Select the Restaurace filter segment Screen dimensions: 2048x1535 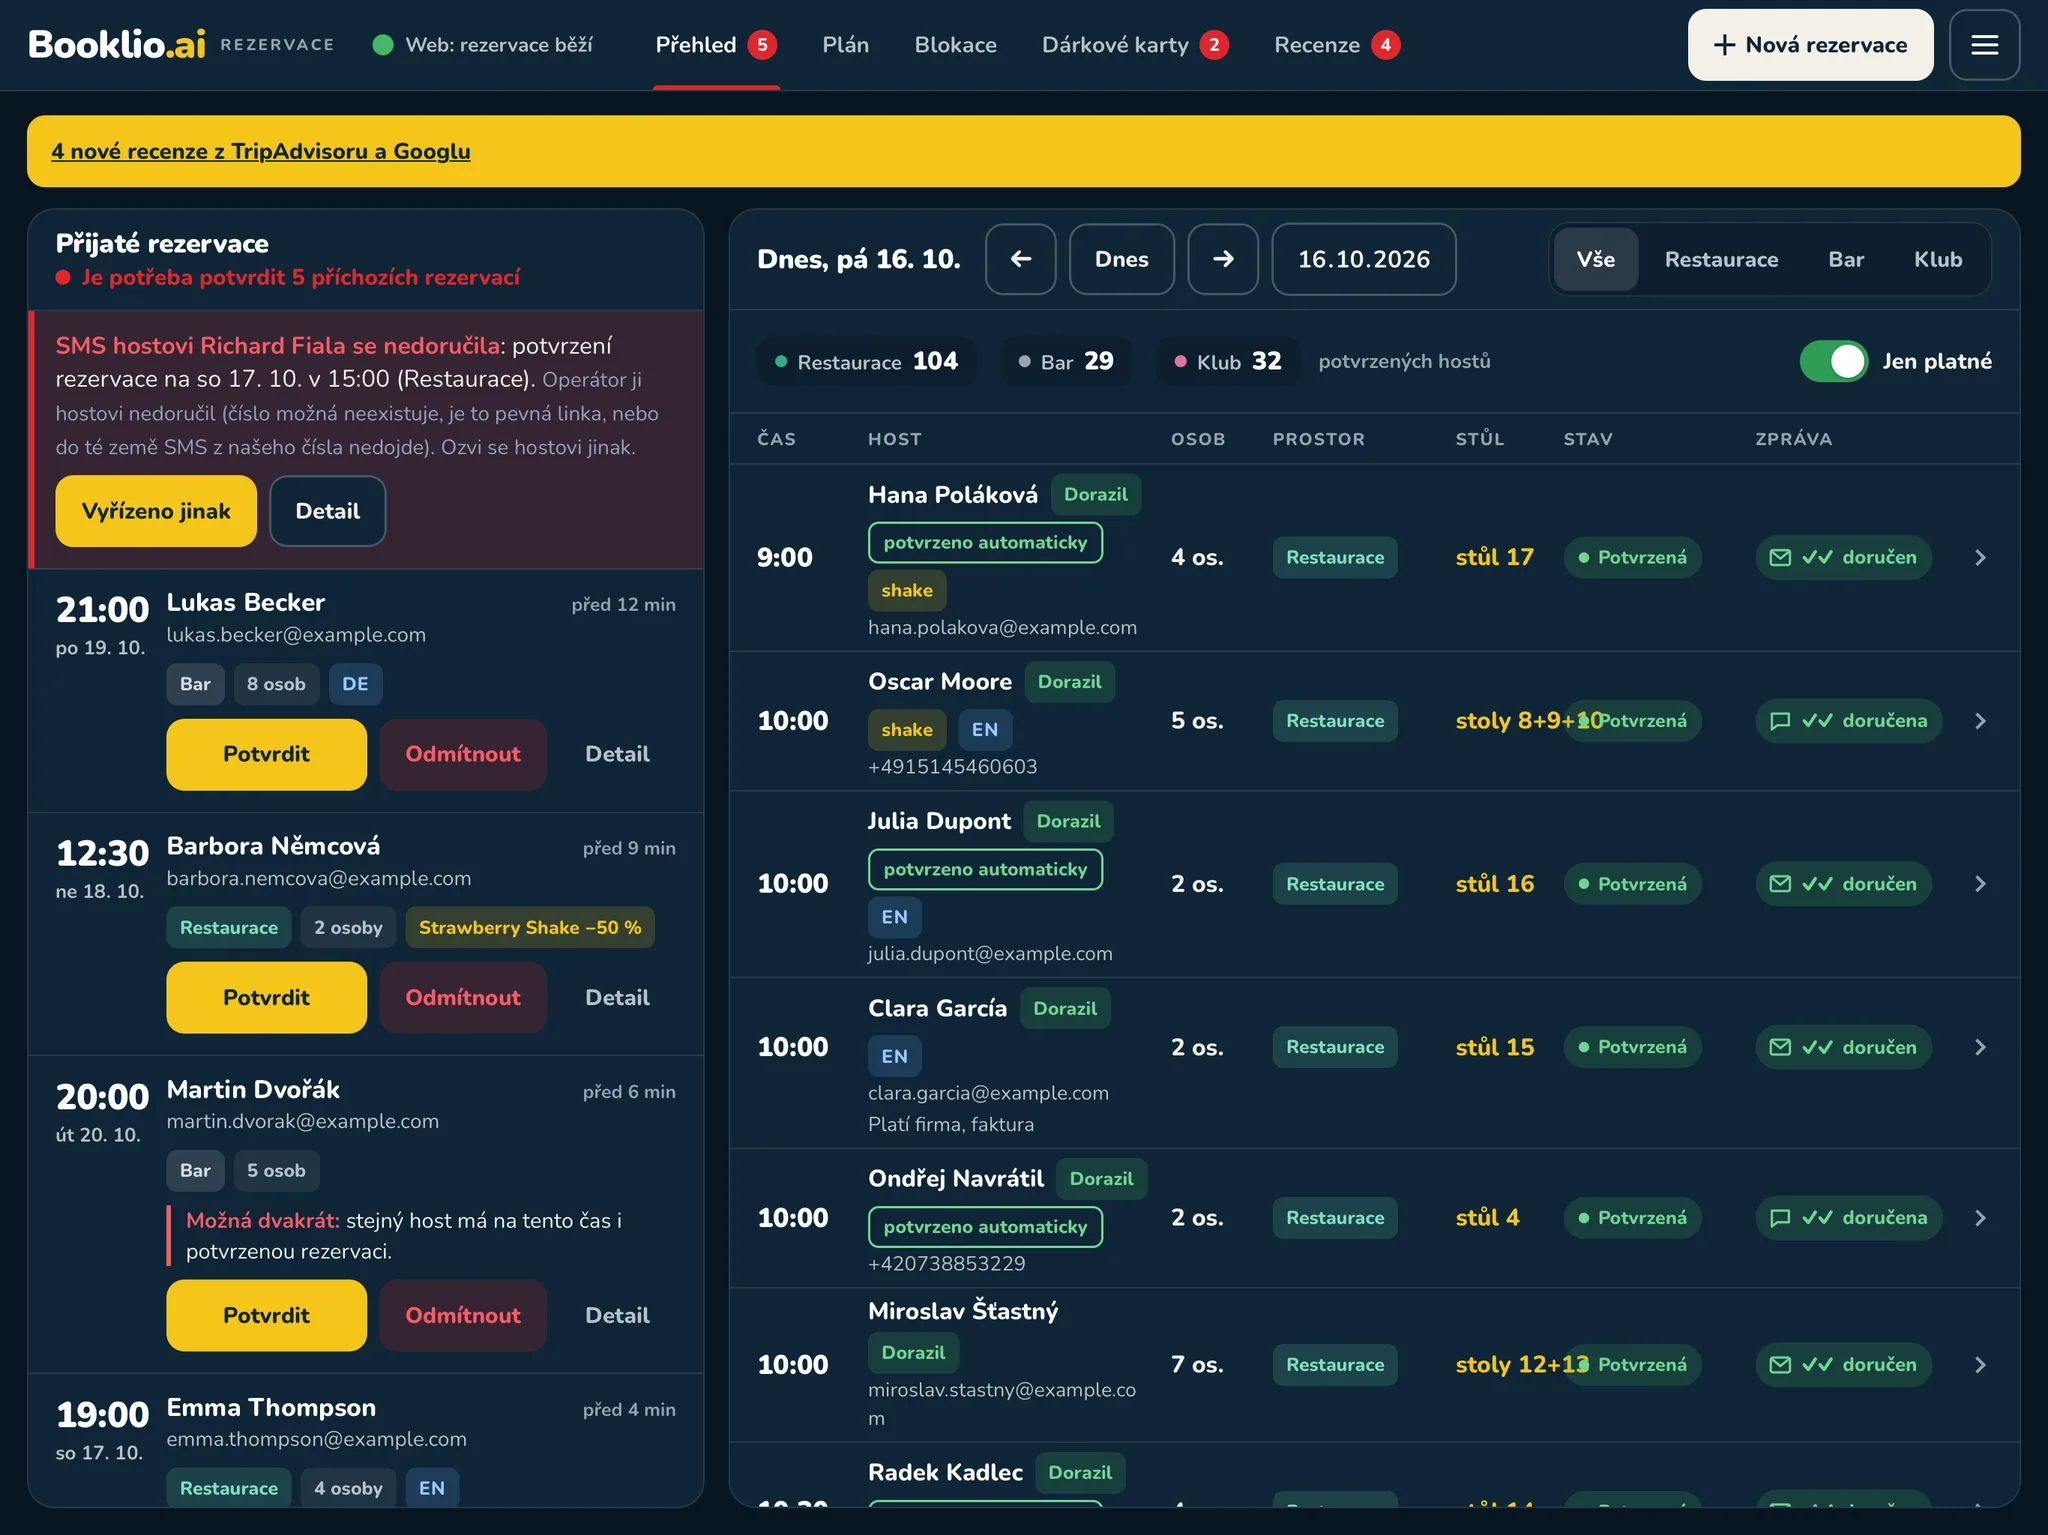1721,259
